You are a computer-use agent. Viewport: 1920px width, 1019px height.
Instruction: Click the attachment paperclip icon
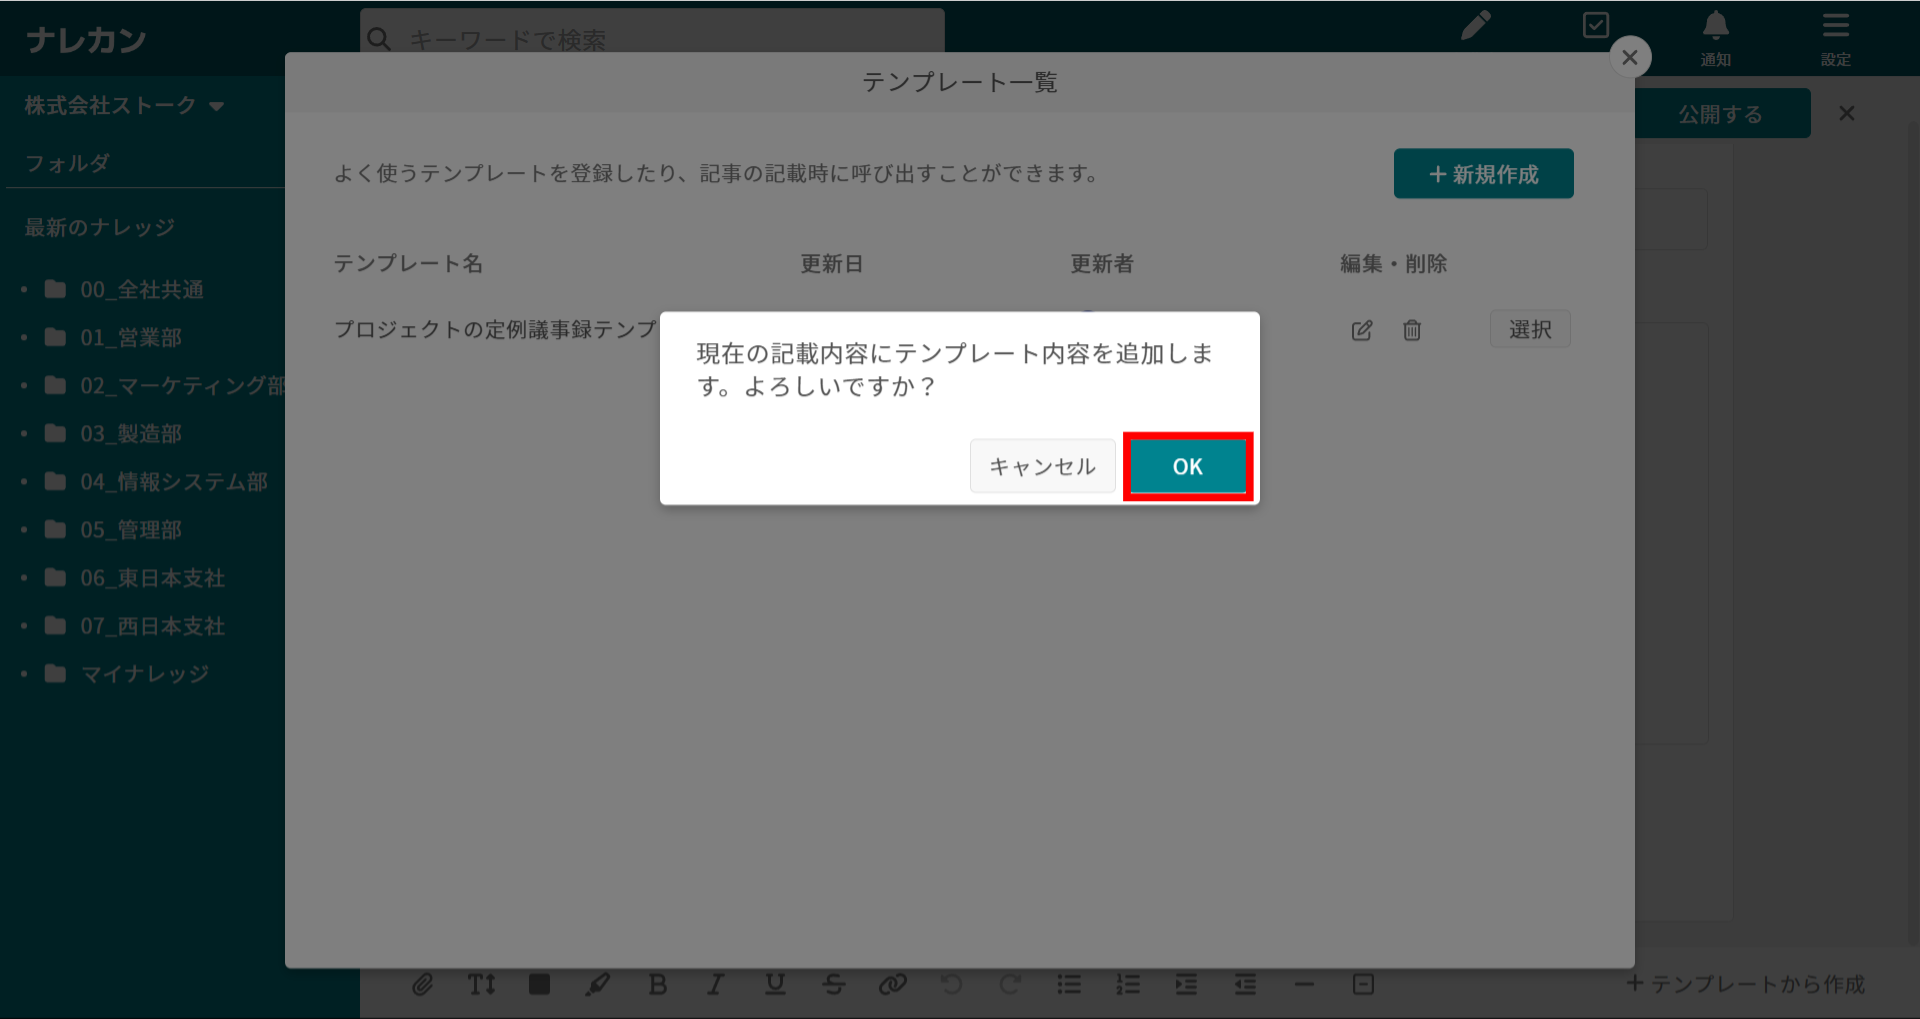point(423,985)
